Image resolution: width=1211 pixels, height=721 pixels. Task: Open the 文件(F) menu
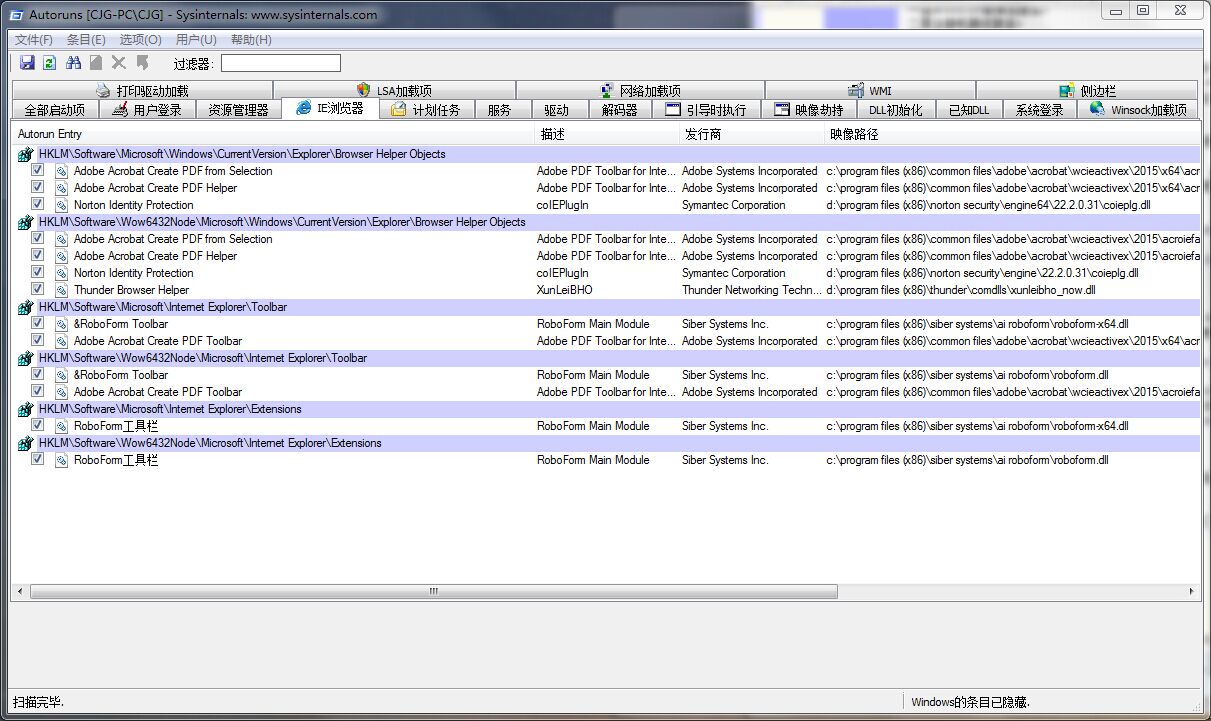pos(34,40)
